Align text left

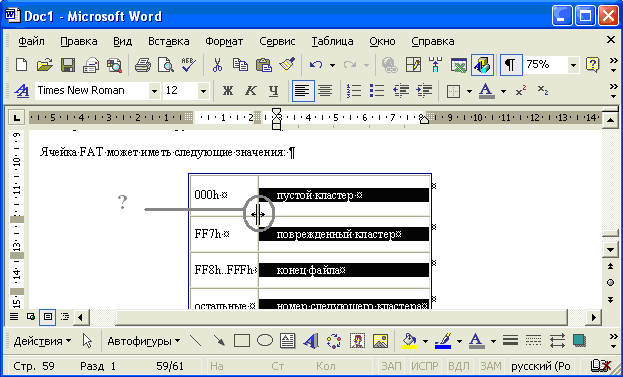tap(303, 91)
